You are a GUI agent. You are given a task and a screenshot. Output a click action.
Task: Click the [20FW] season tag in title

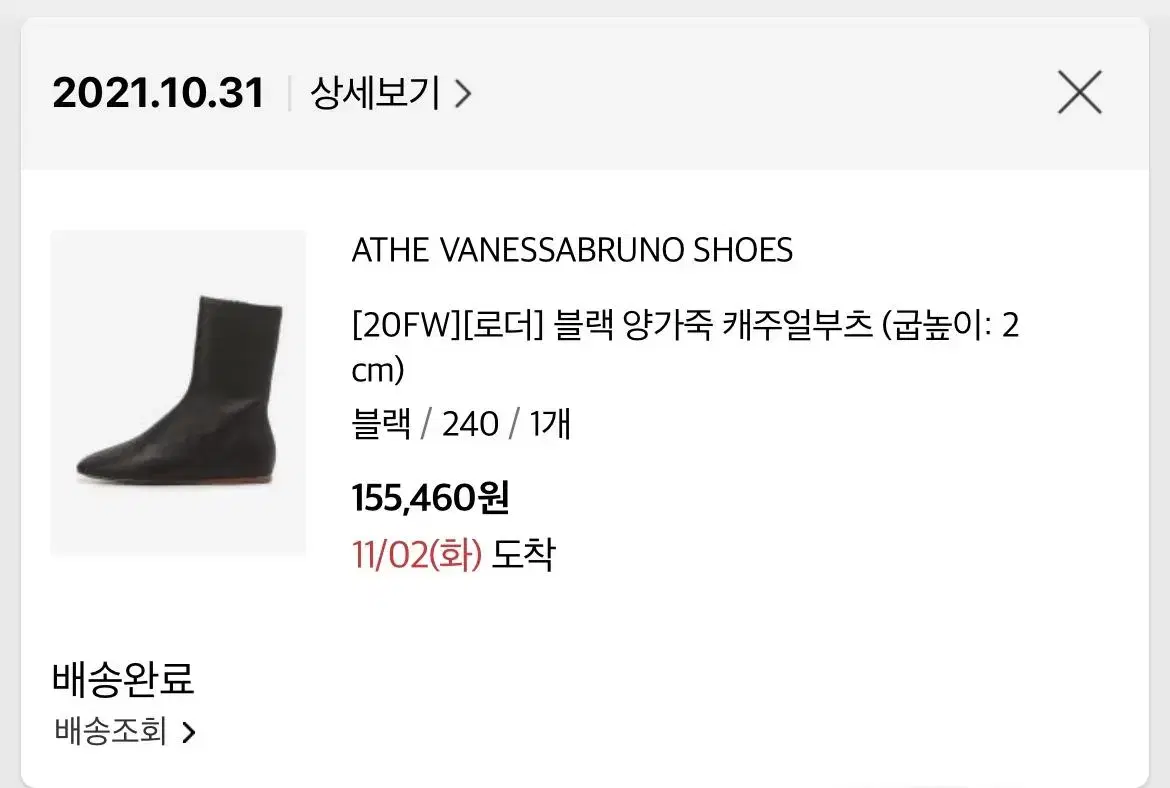(406, 325)
